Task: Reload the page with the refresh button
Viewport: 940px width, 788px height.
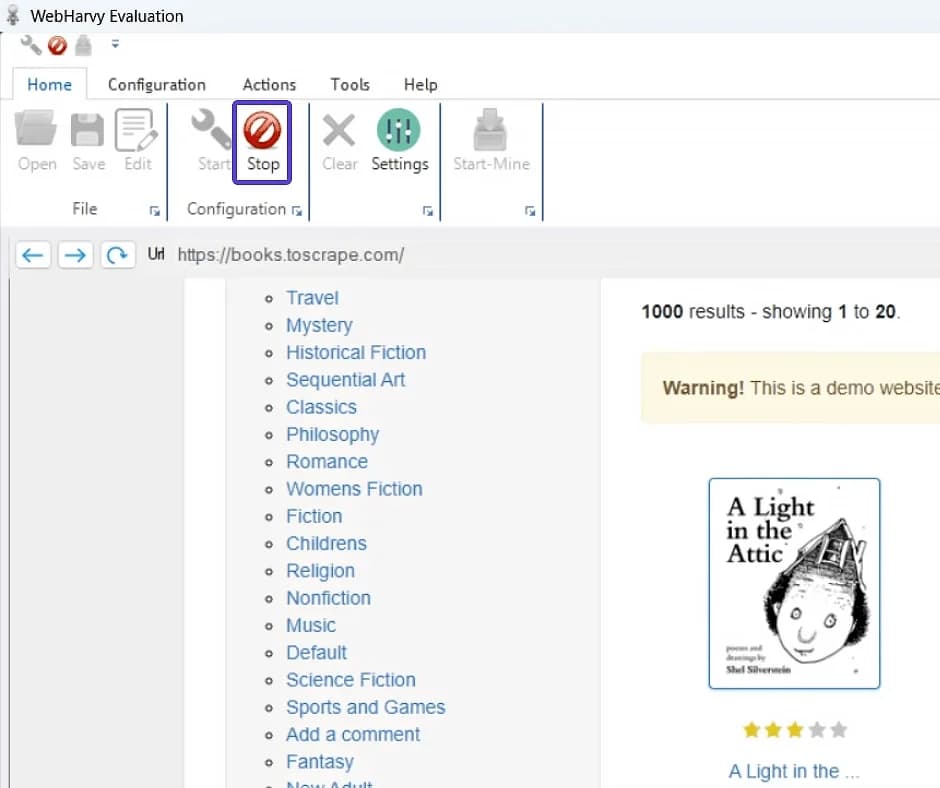Action: point(118,255)
